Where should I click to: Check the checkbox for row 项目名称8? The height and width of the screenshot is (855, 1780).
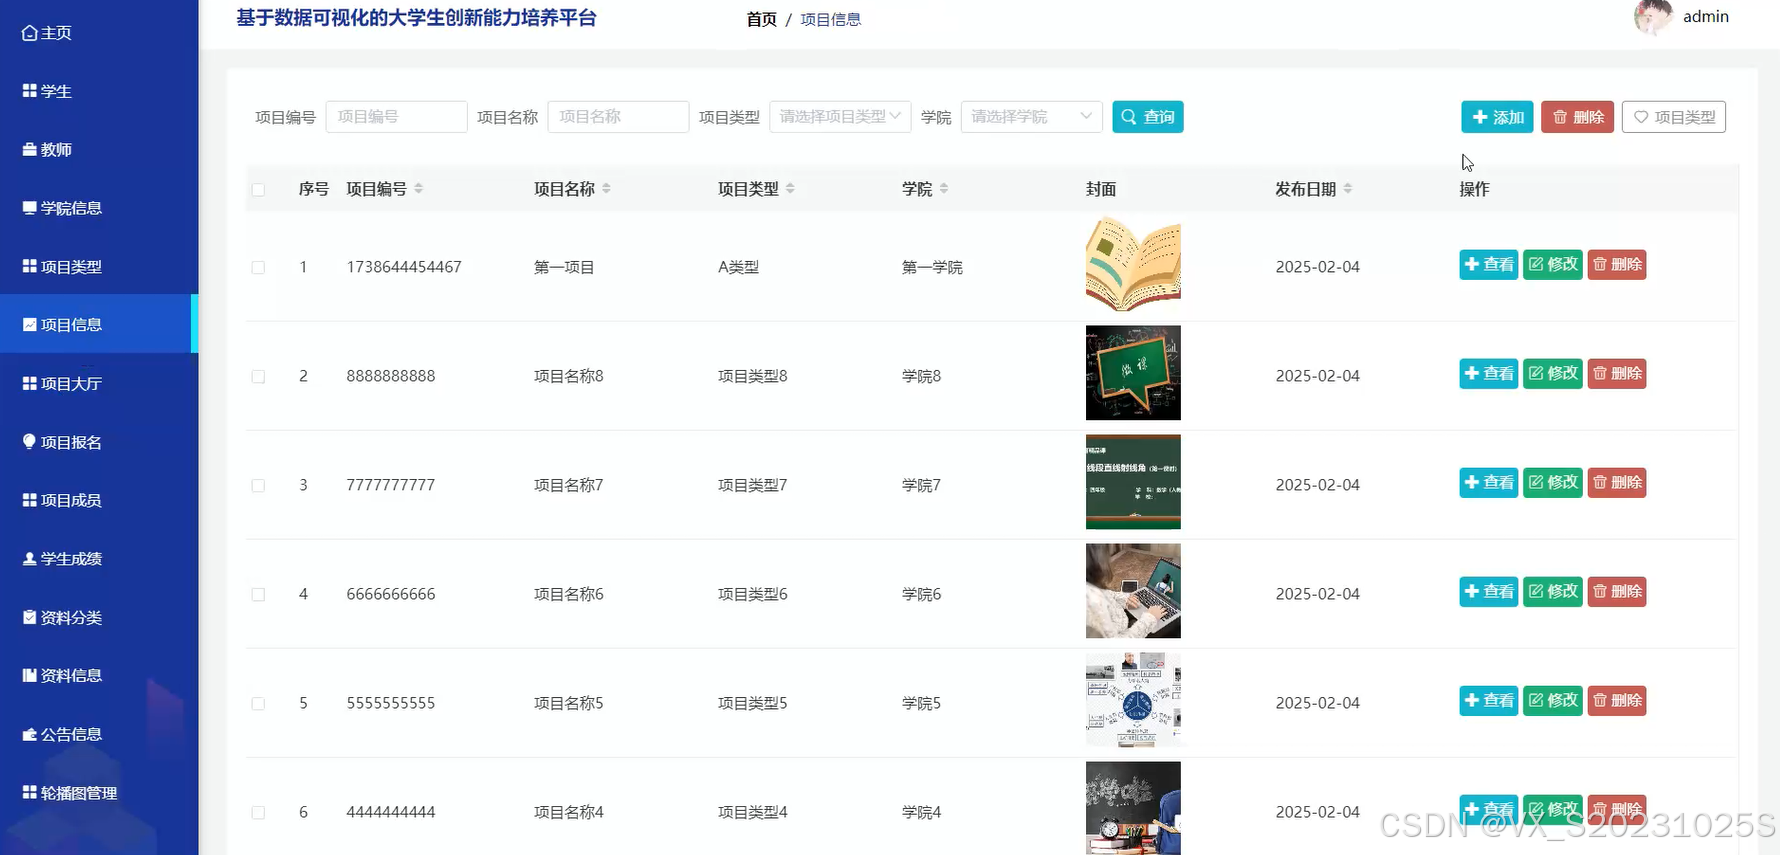pyautogui.click(x=258, y=376)
